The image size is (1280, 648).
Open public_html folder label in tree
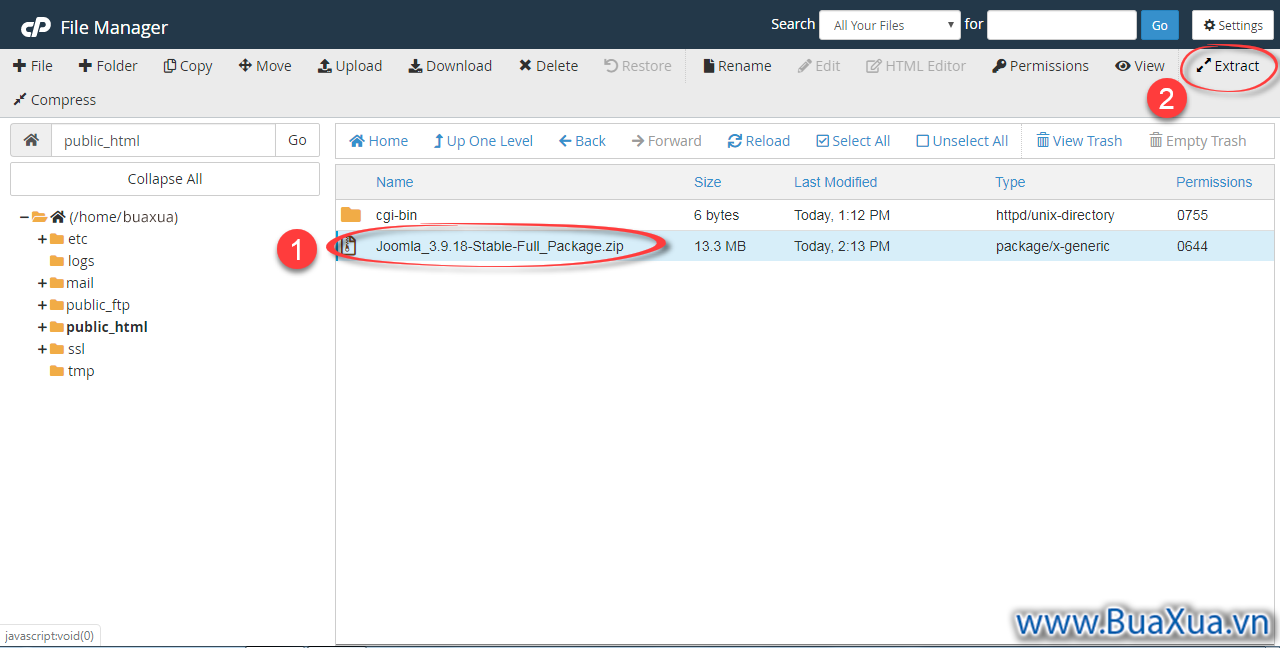pyautogui.click(x=107, y=327)
